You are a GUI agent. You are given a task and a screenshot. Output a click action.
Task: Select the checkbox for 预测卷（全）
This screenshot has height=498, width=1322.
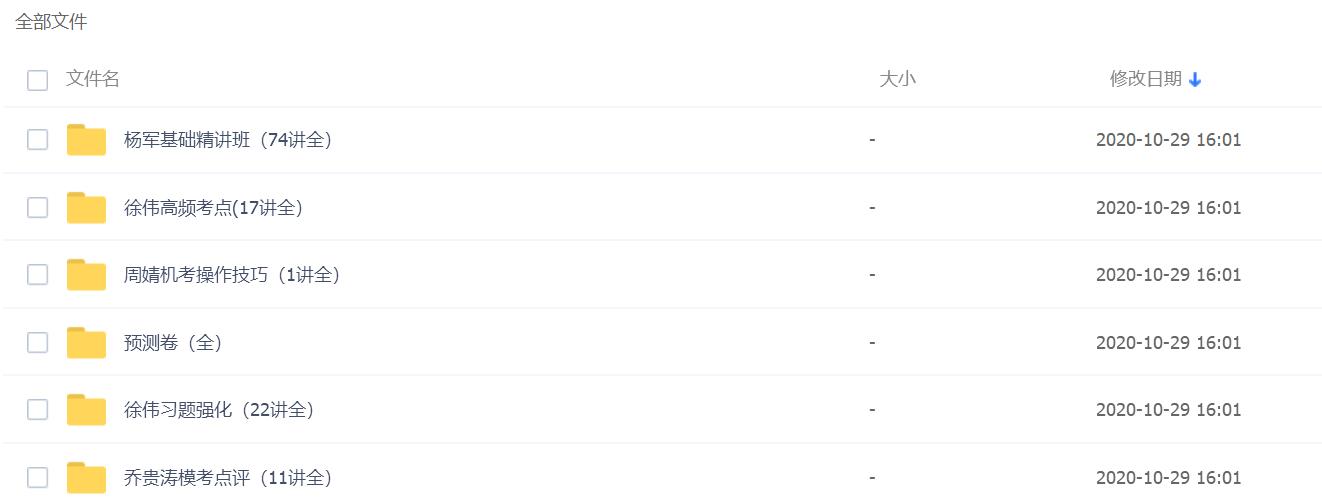coord(37,342)
